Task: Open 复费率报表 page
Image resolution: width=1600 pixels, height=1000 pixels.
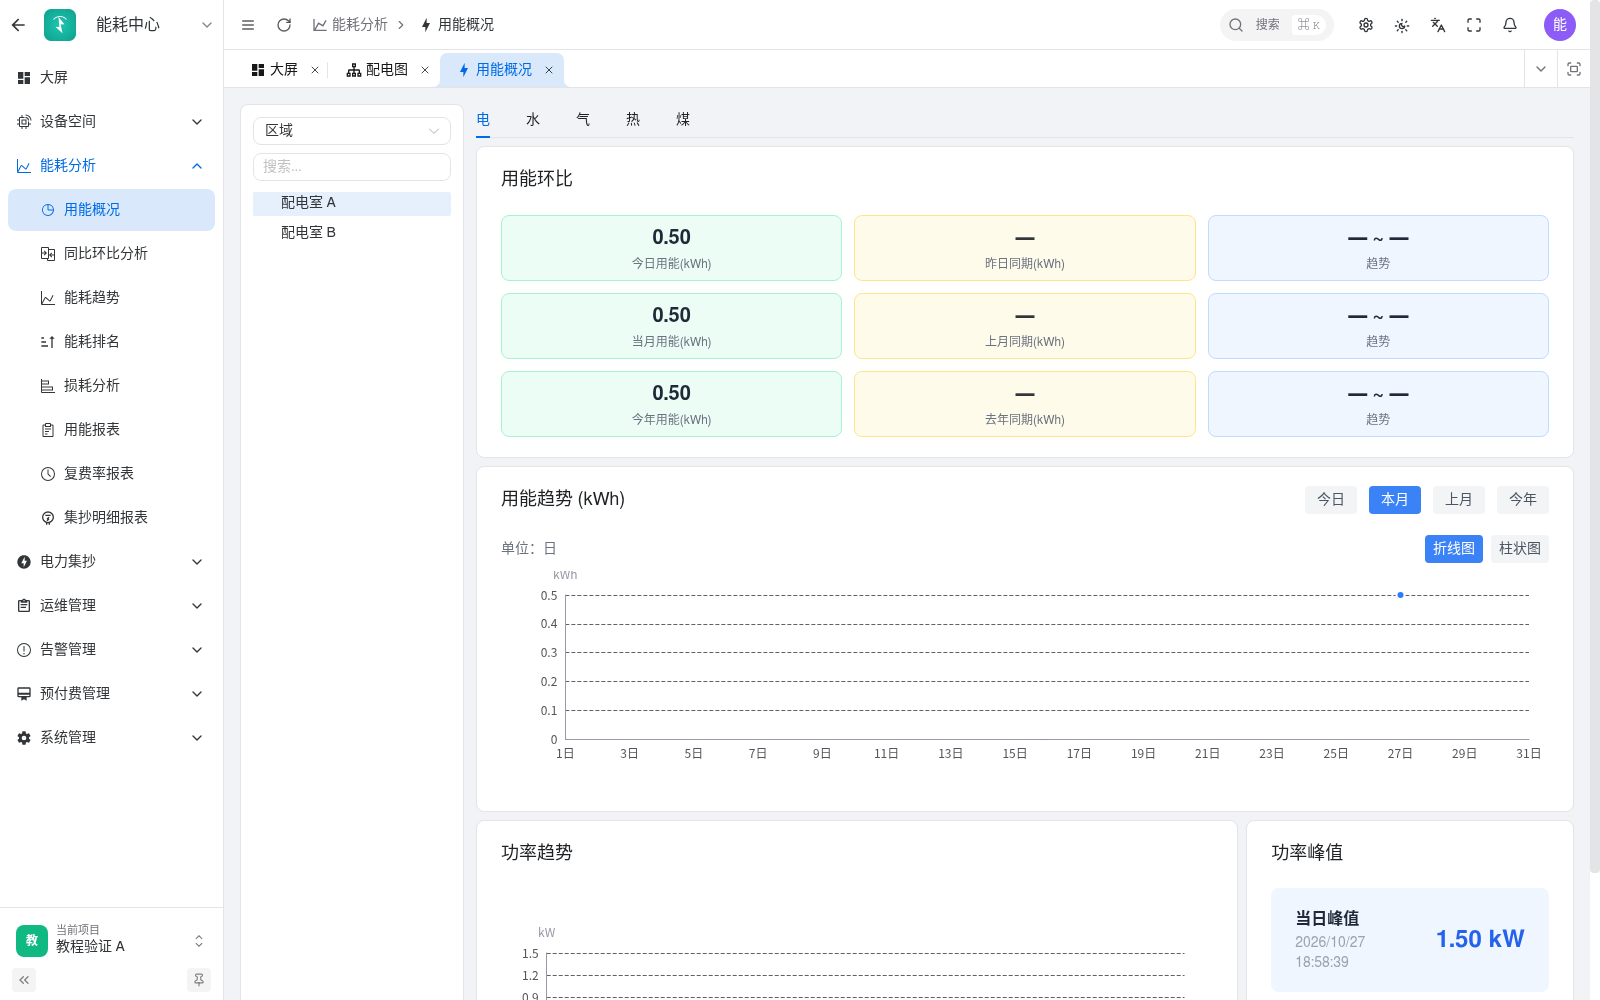Action: [x=111, y=473]
